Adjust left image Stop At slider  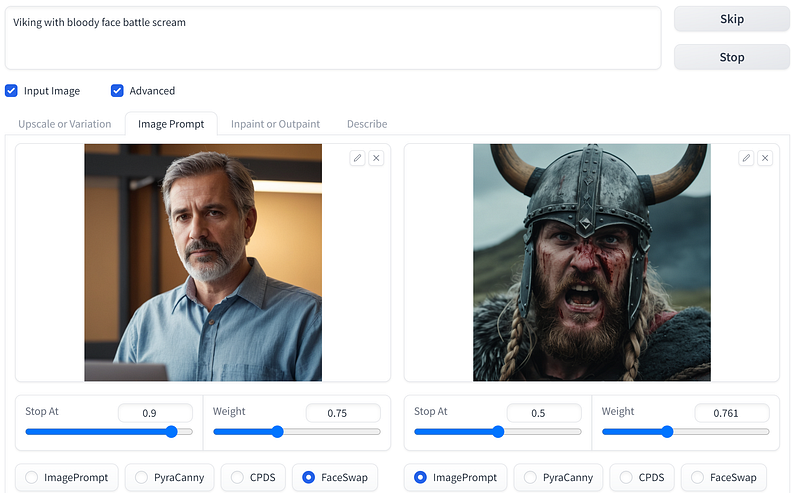(x=109, y=432)
